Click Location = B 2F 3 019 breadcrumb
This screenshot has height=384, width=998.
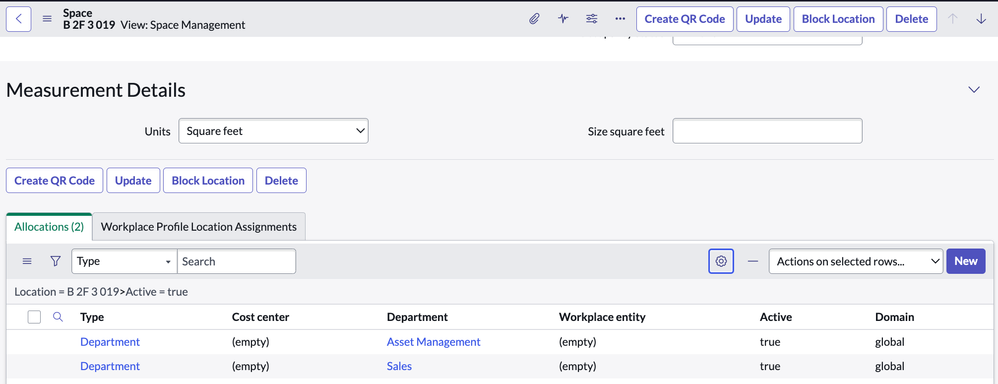point(66,292)
